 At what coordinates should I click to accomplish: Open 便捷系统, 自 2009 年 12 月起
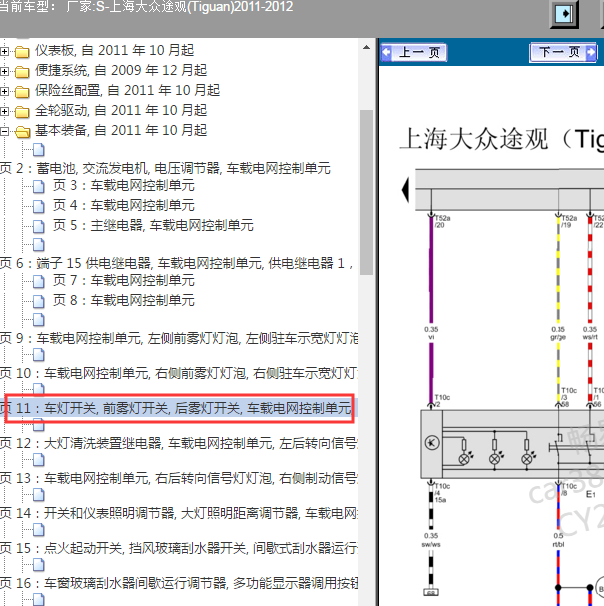click(x=121, y=71)
